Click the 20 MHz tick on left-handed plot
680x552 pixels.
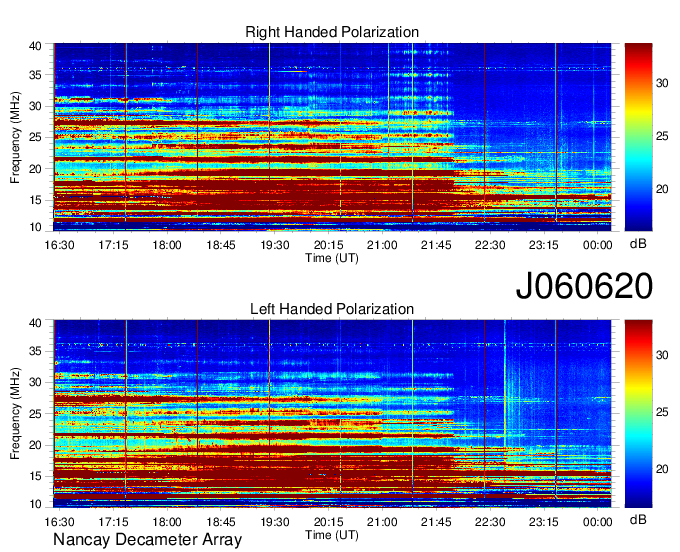click(x=35, y=445)
